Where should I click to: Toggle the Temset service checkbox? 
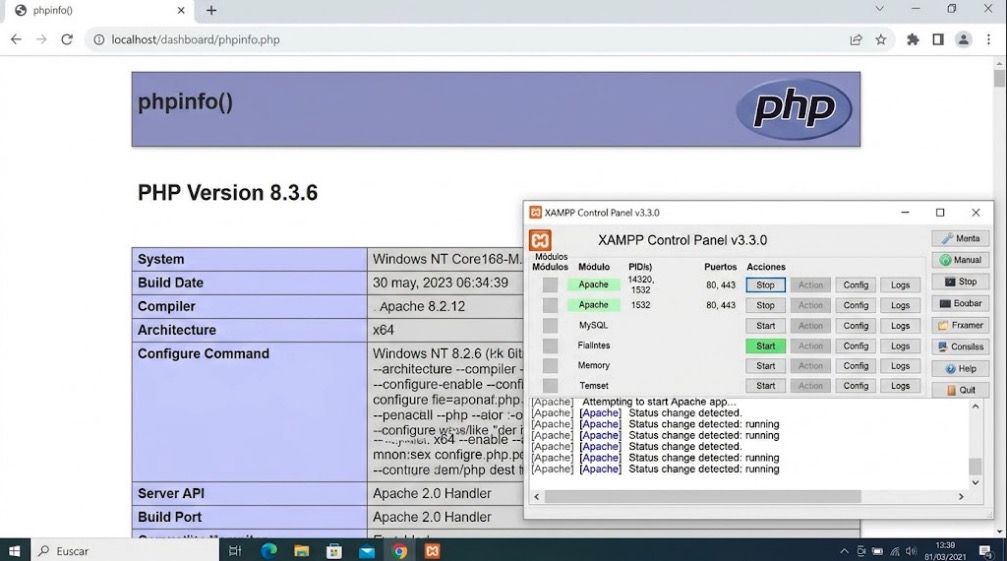tap(550, 386)
